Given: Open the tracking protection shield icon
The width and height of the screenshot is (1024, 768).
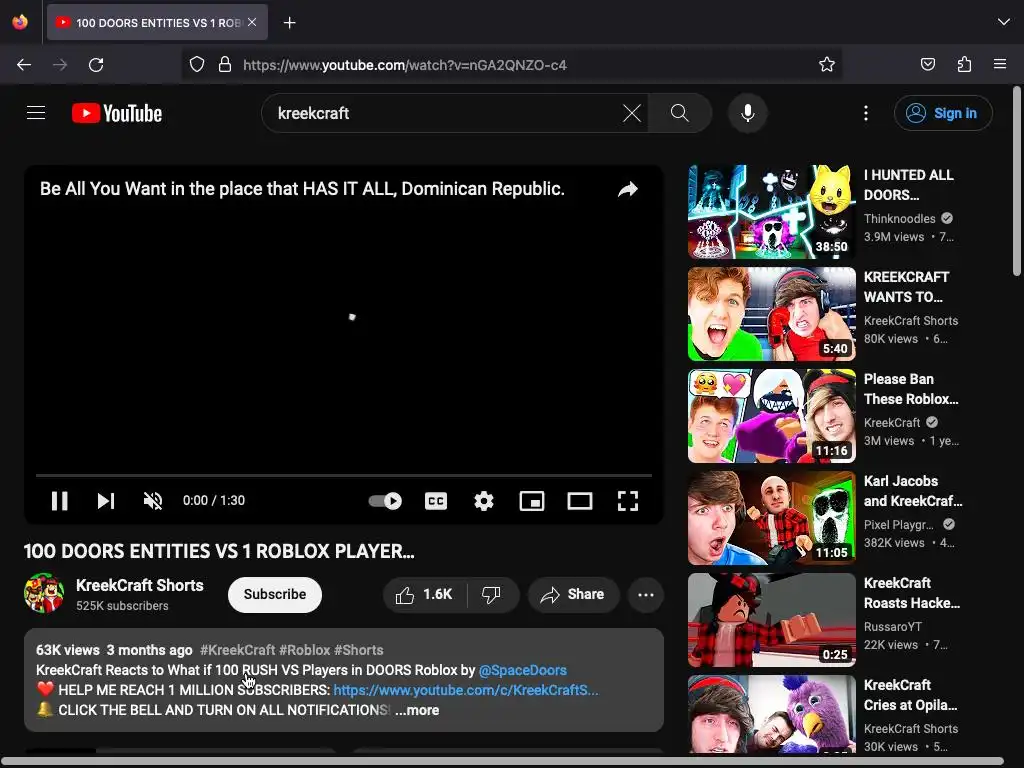Looking at the screenshot, I should pyautogui.click(x=197, y=64).
